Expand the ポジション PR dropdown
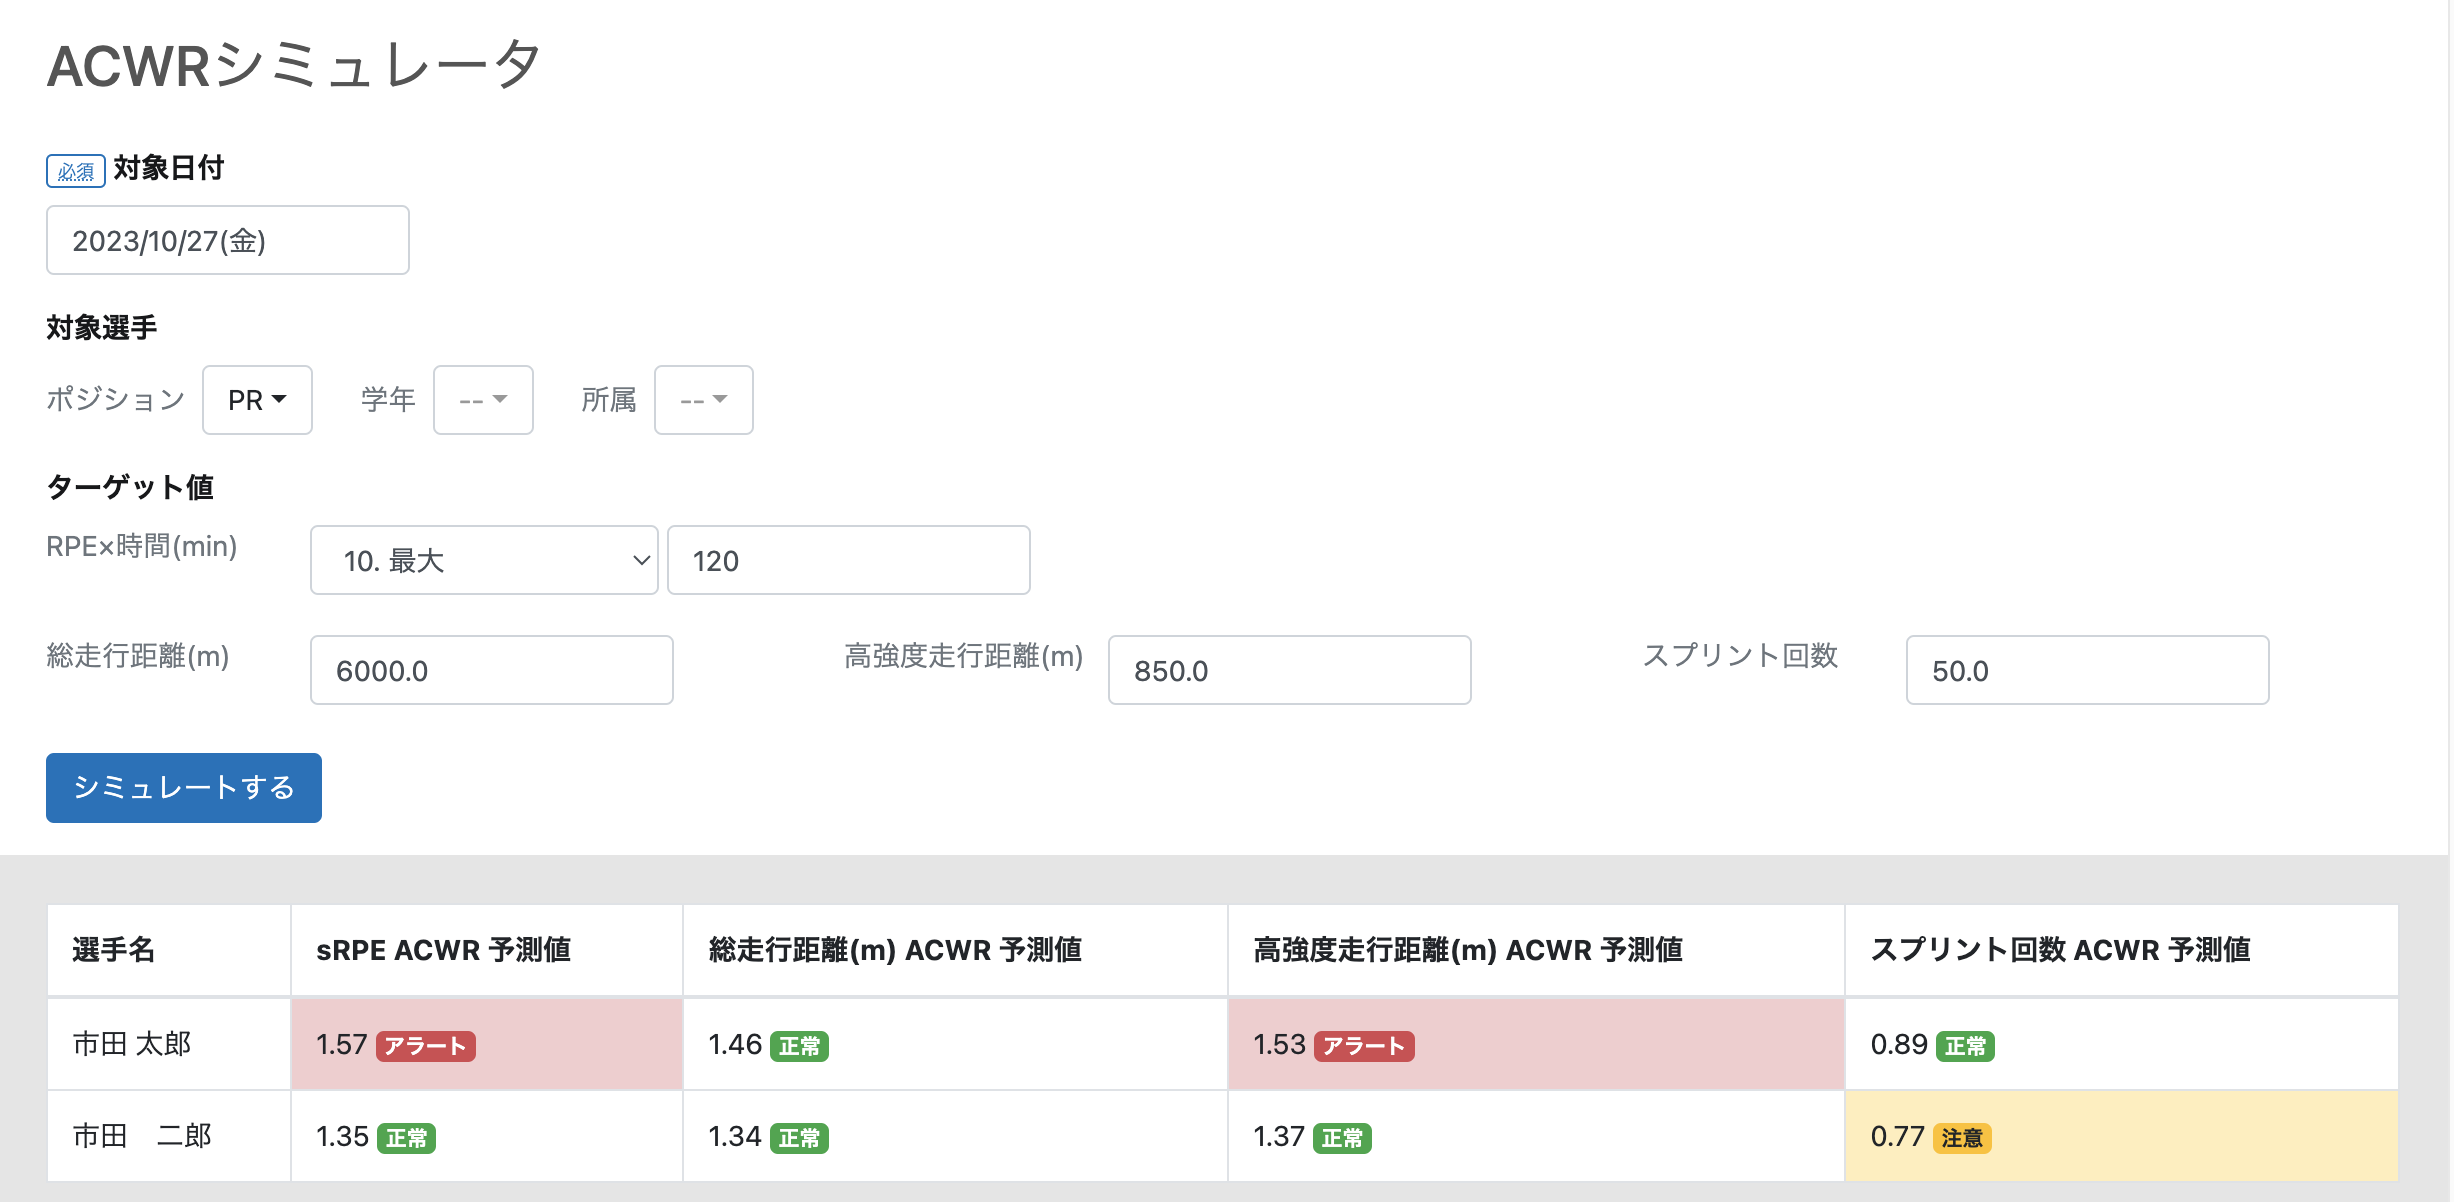Image resolution: width=2454 pixels, height=1202 pixels. (257, 400)
